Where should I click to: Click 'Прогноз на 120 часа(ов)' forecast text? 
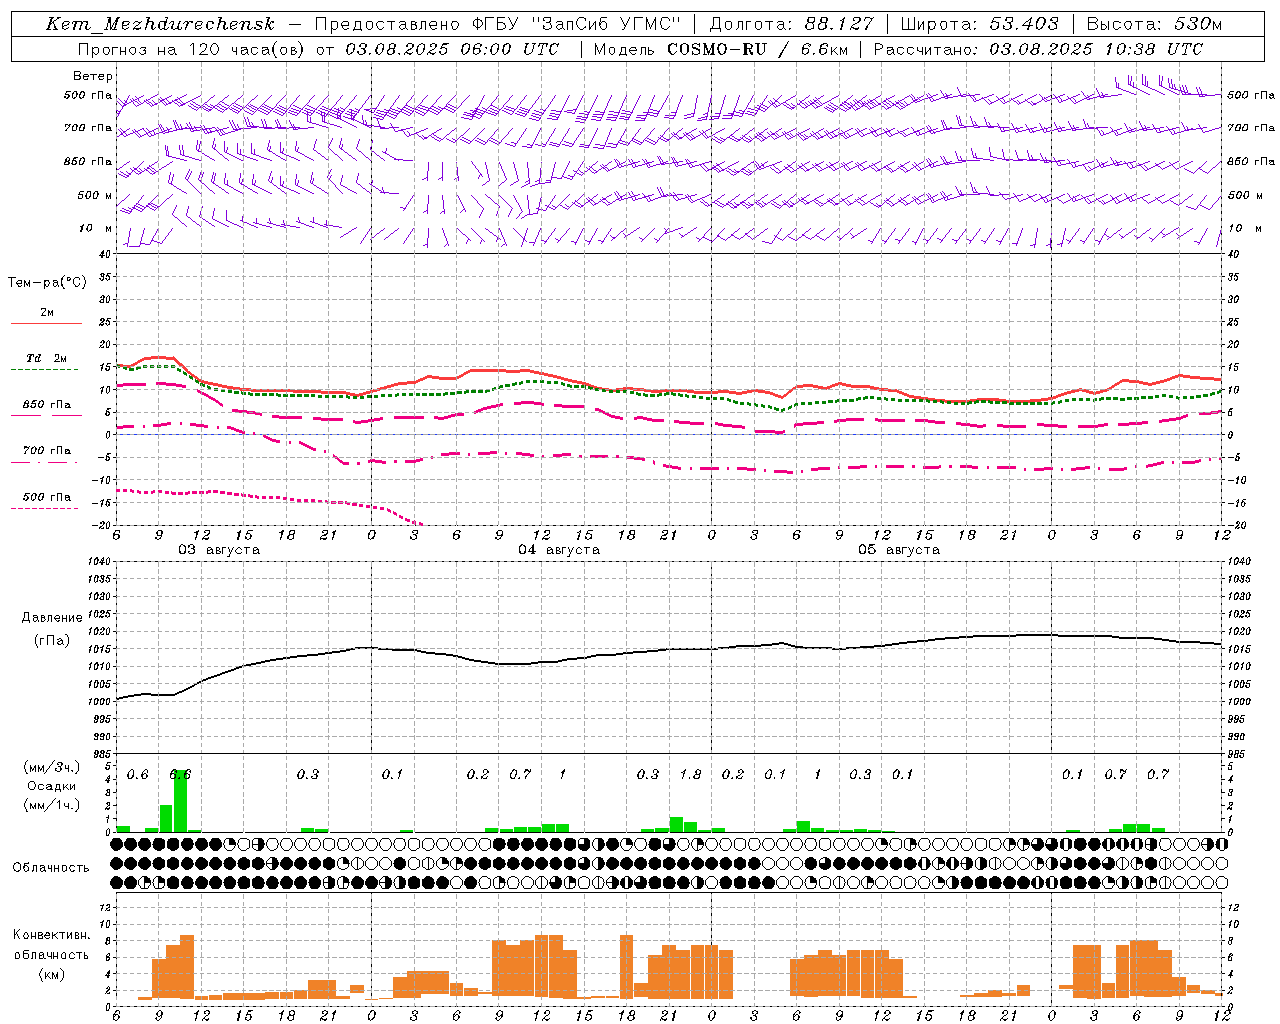tap(190, 49)
